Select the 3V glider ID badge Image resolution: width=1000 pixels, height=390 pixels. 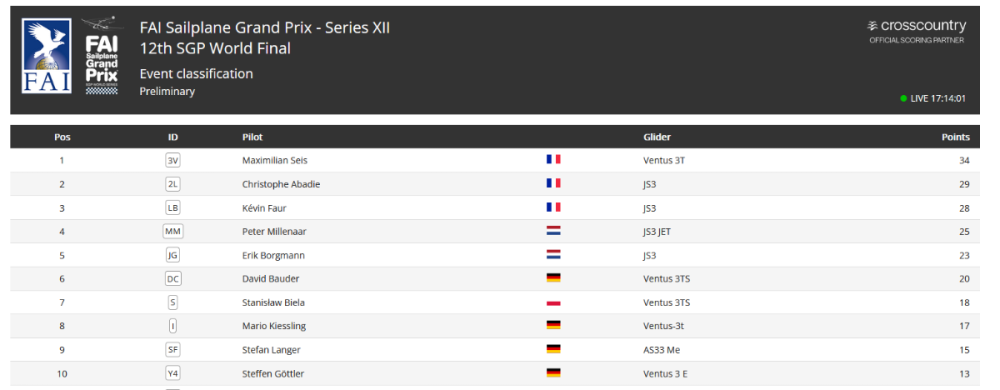(x=173, y=161)
